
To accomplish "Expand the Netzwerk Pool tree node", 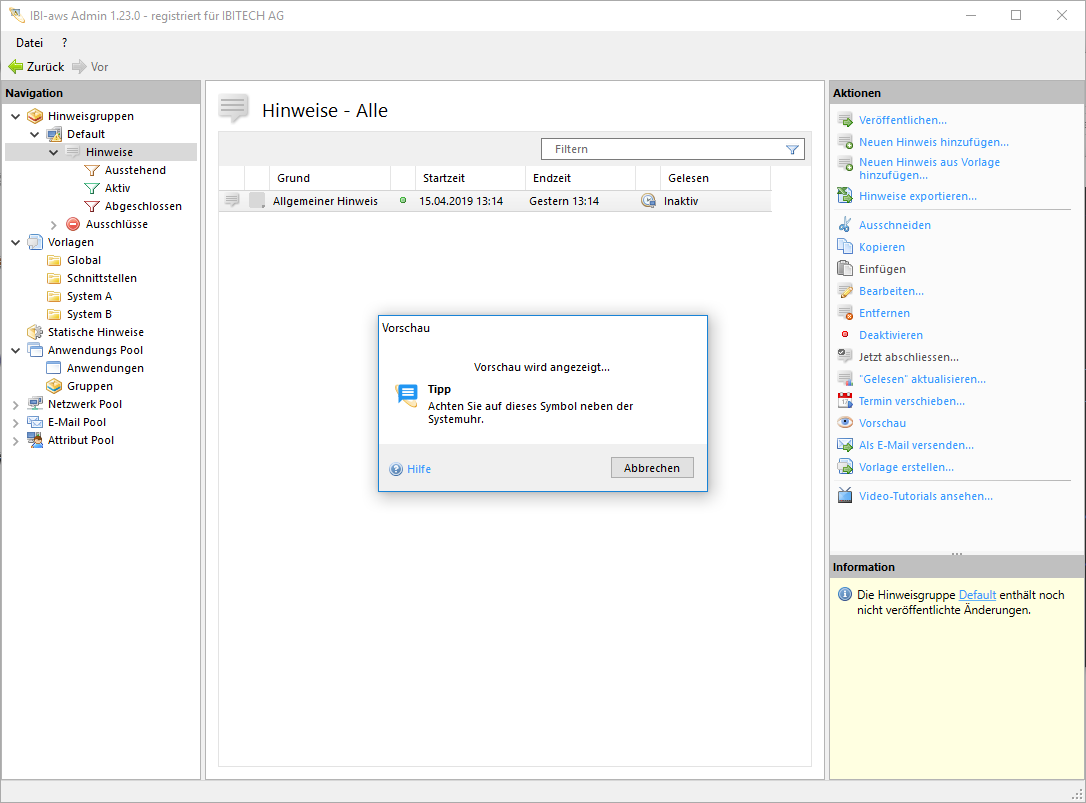I will pyautogui.click(x=16, y=405).
